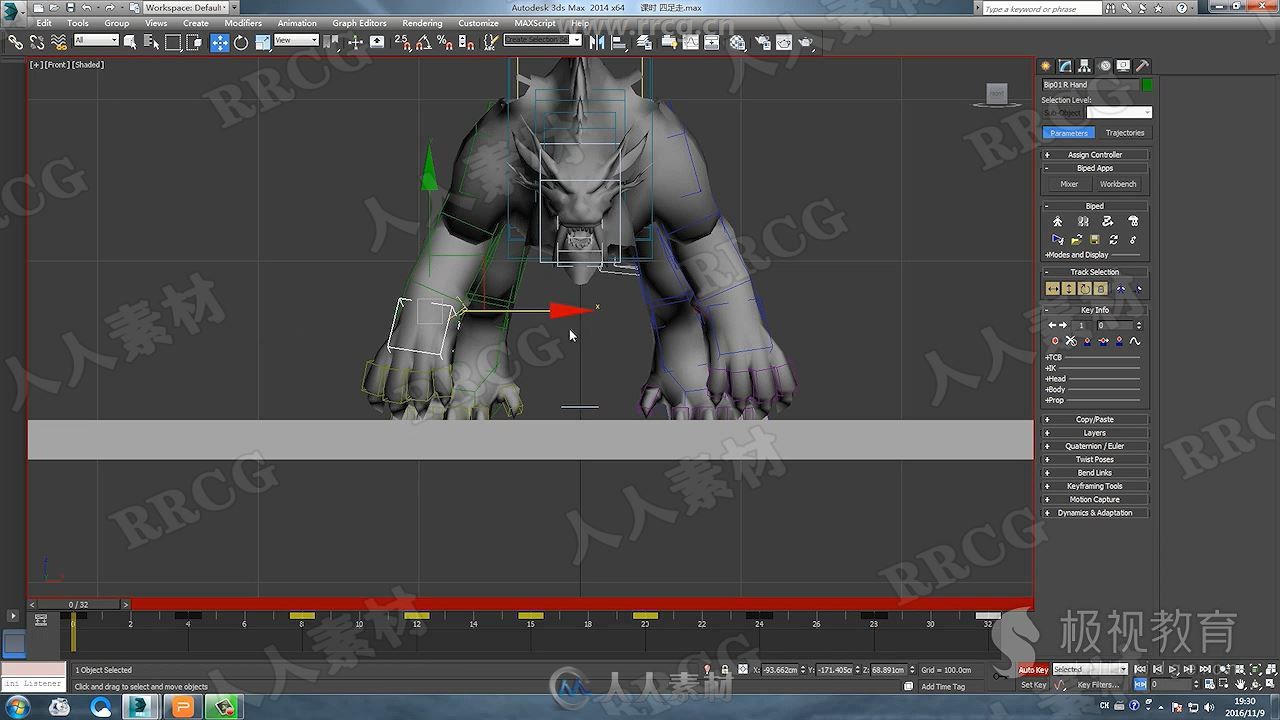Click the Selection Lock toggle padlock
Image resolution: width=1280 pixels, height=720 pixels.
(x=725, y=670)
